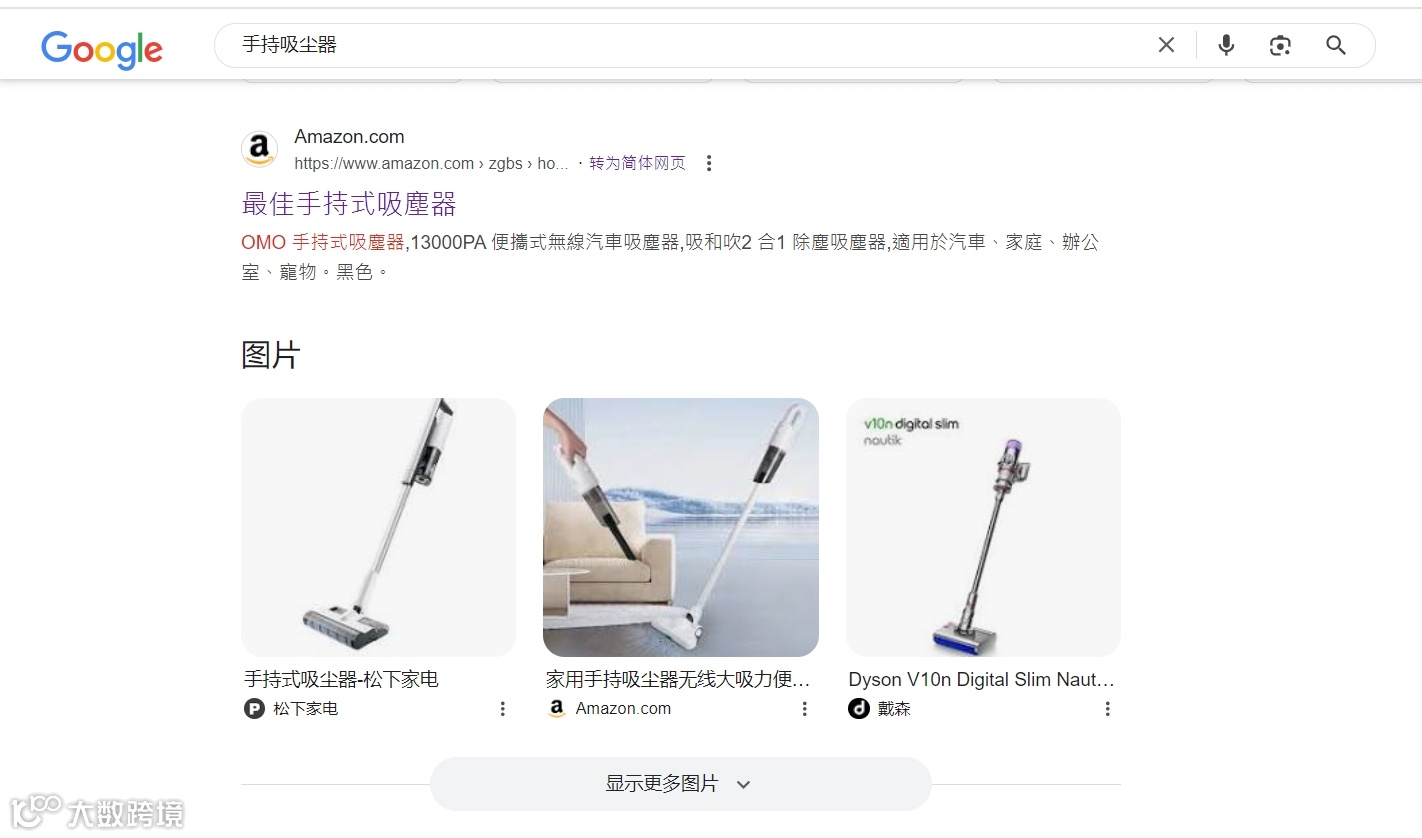Viewport: 1422px width, 838px height.
Task: Open the 最佳手持式吸塵器 result title
Action: [x=349, y=204]
